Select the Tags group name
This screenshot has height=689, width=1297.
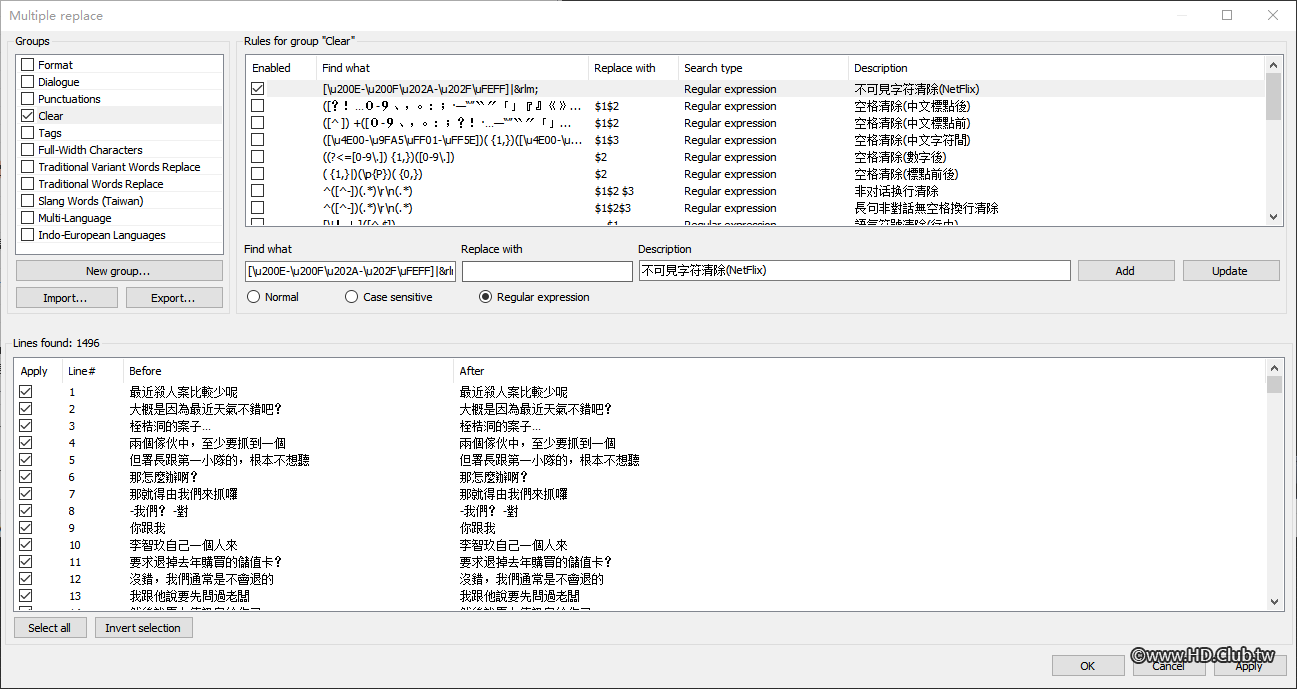pyautogui.click(x=50, y=133)
